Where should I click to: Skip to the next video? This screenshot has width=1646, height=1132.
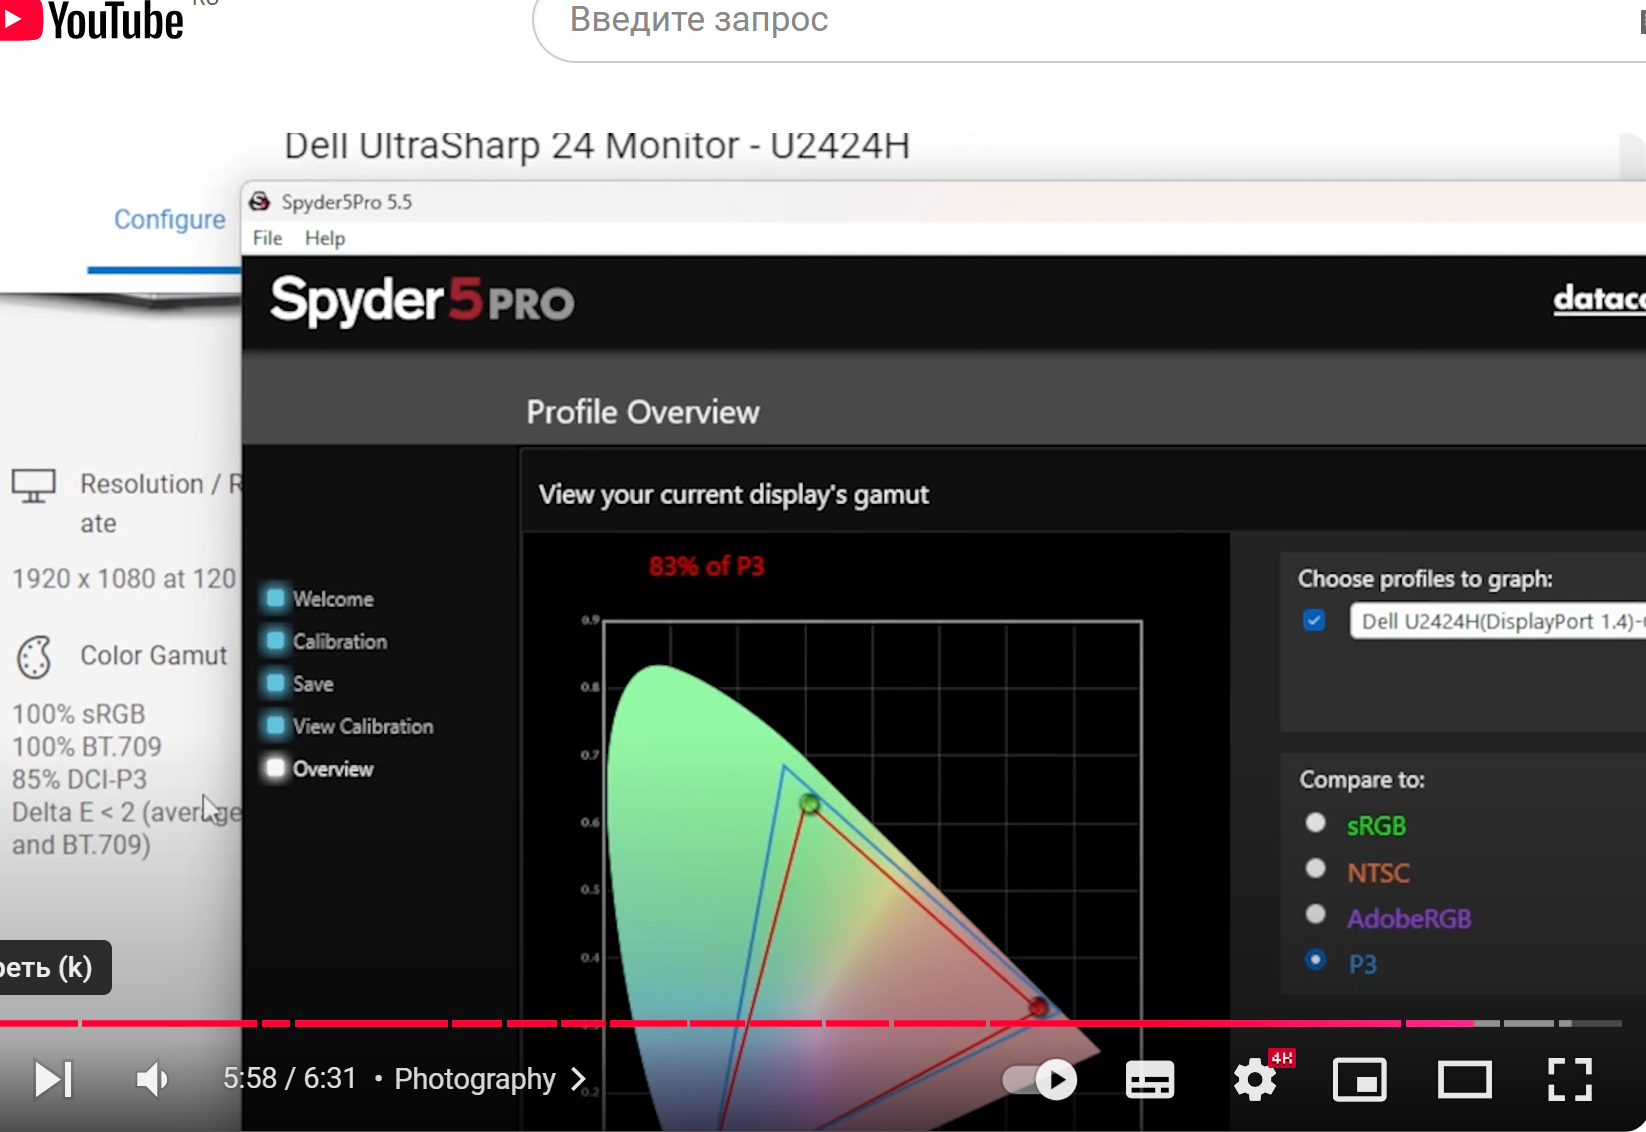[53, 1079]
